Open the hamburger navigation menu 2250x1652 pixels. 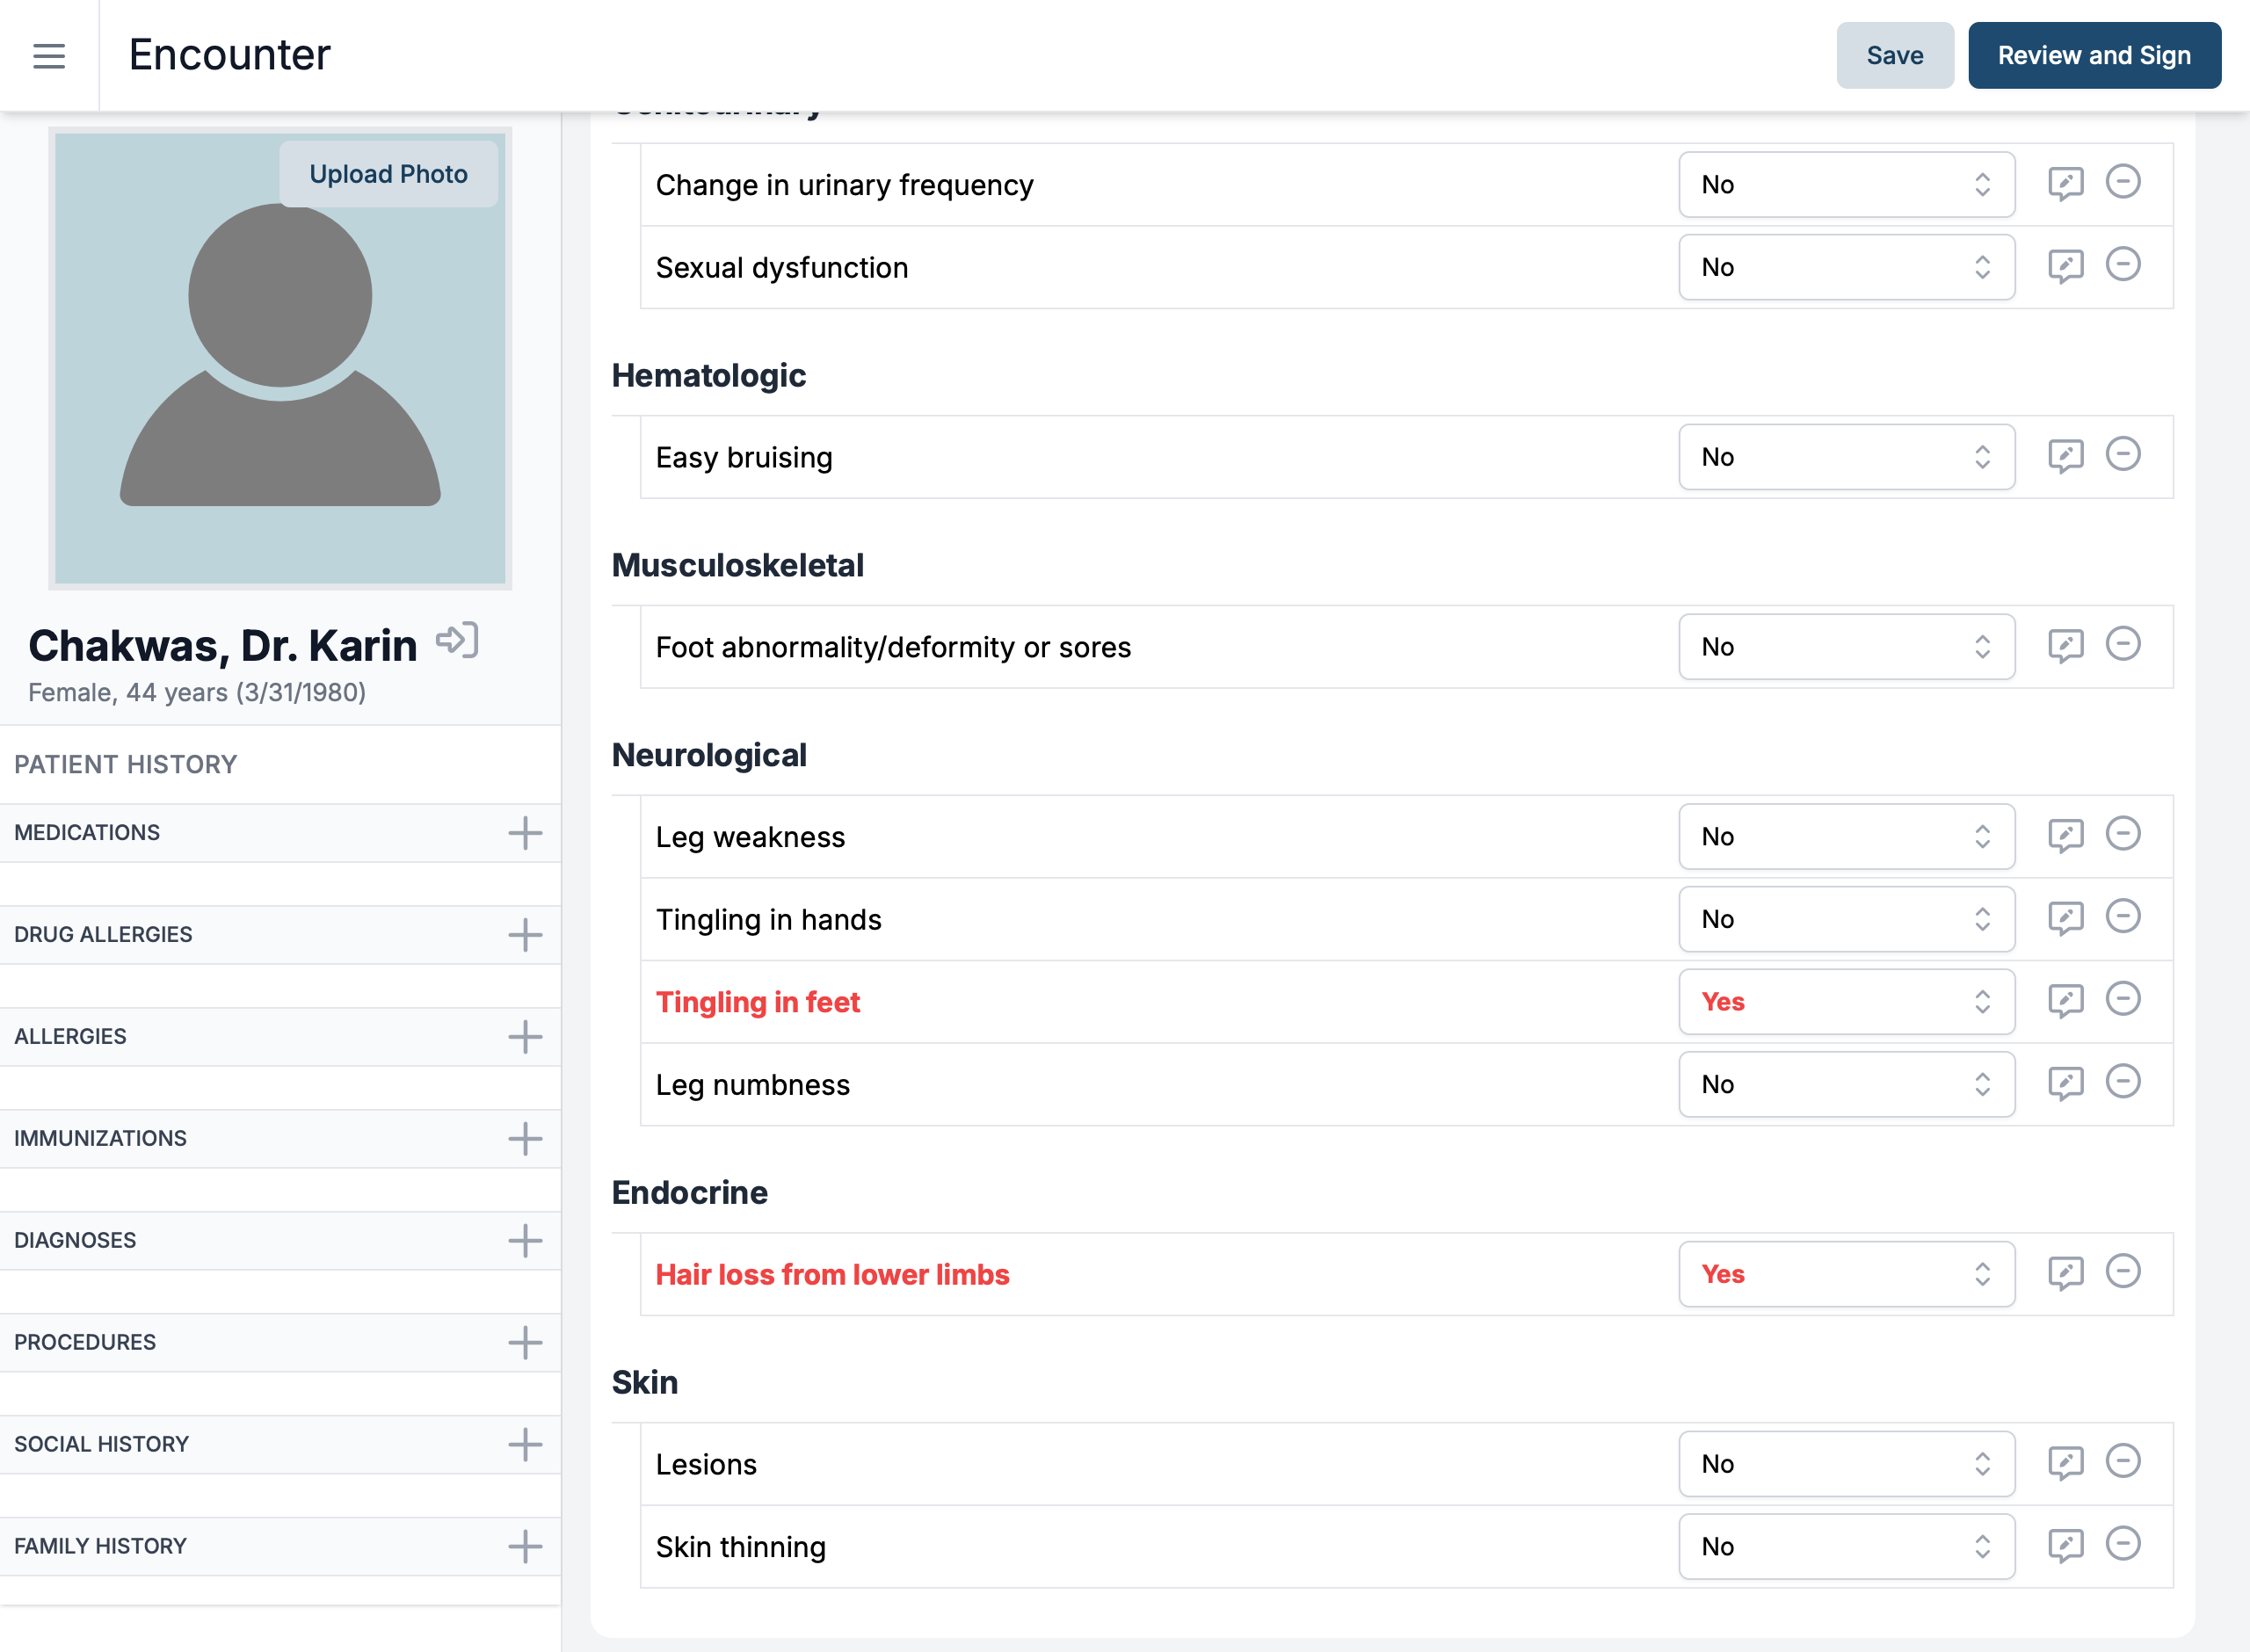[x=48, y=56]
